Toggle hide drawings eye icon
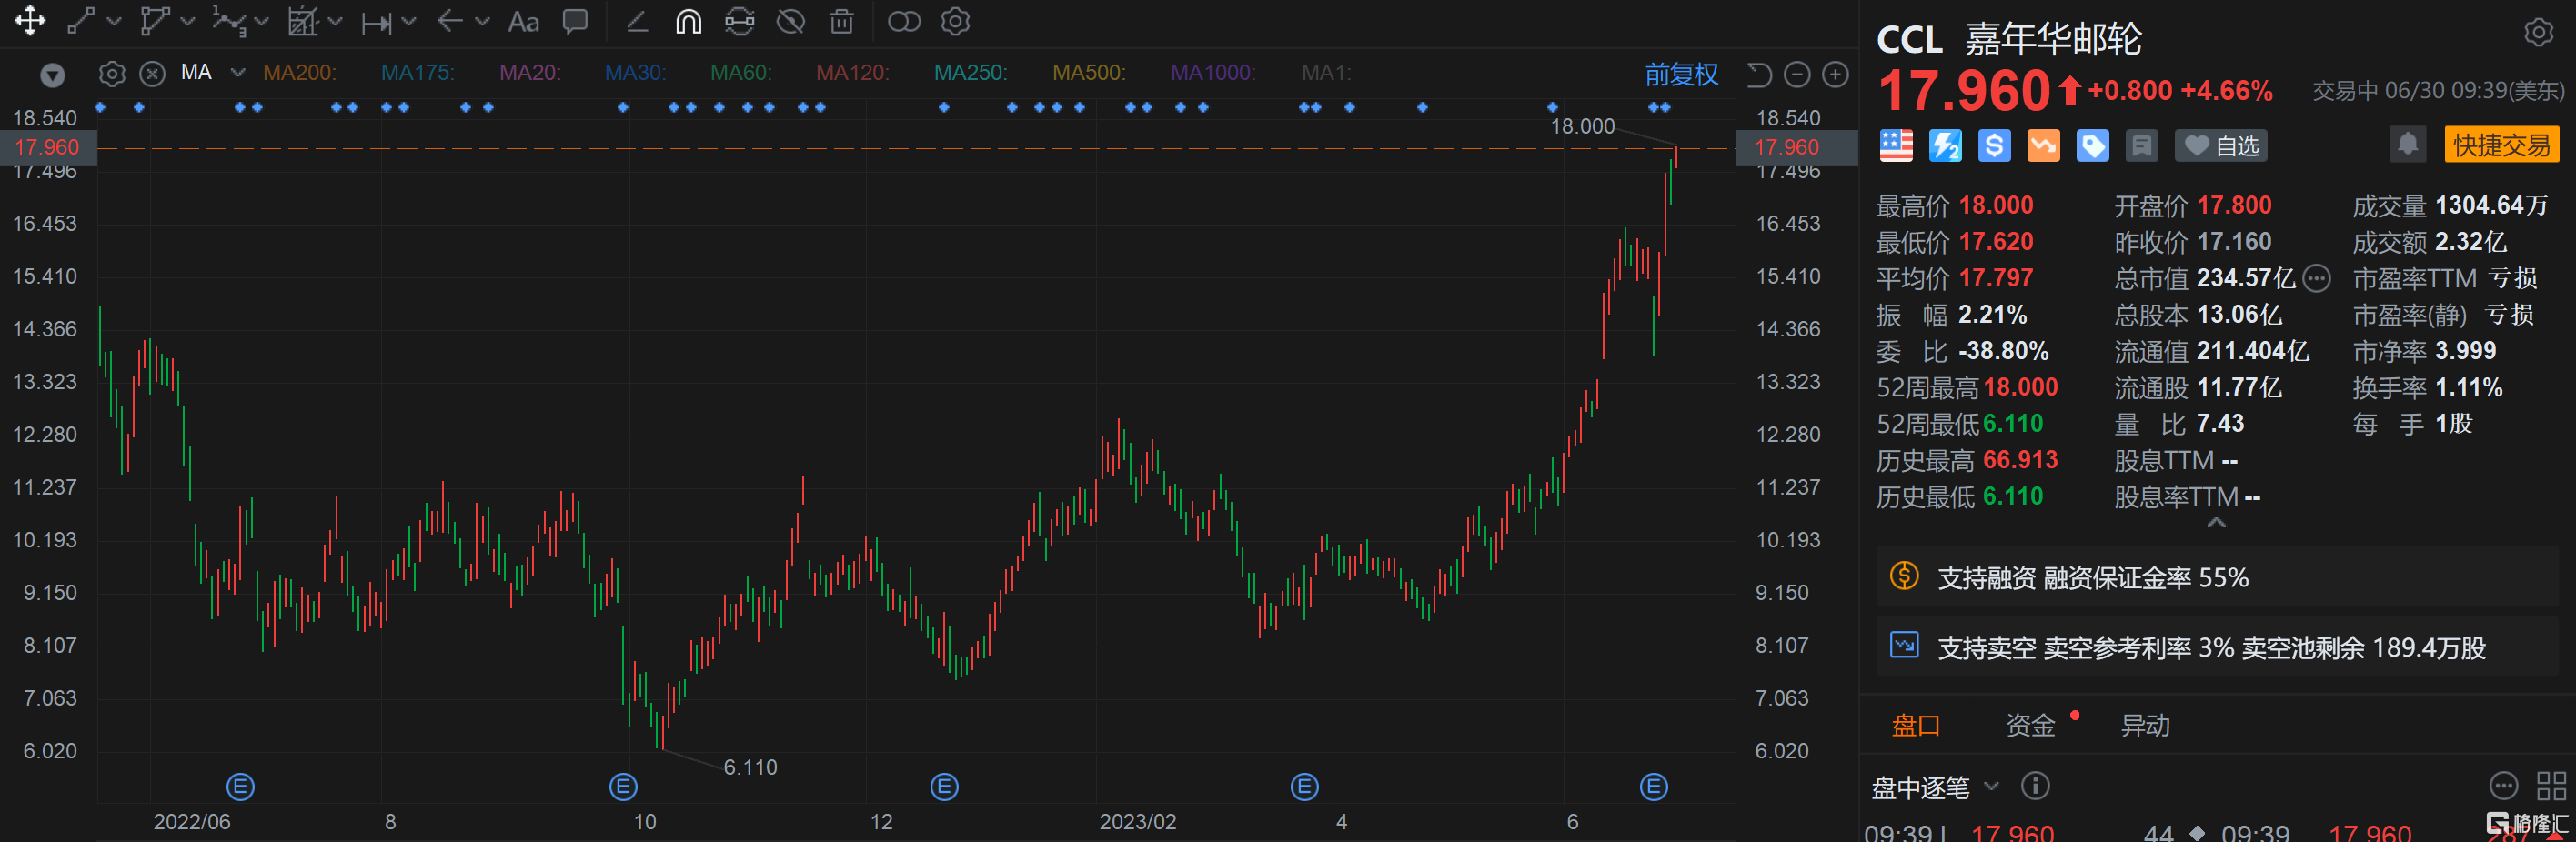 (x=791, y=21)
